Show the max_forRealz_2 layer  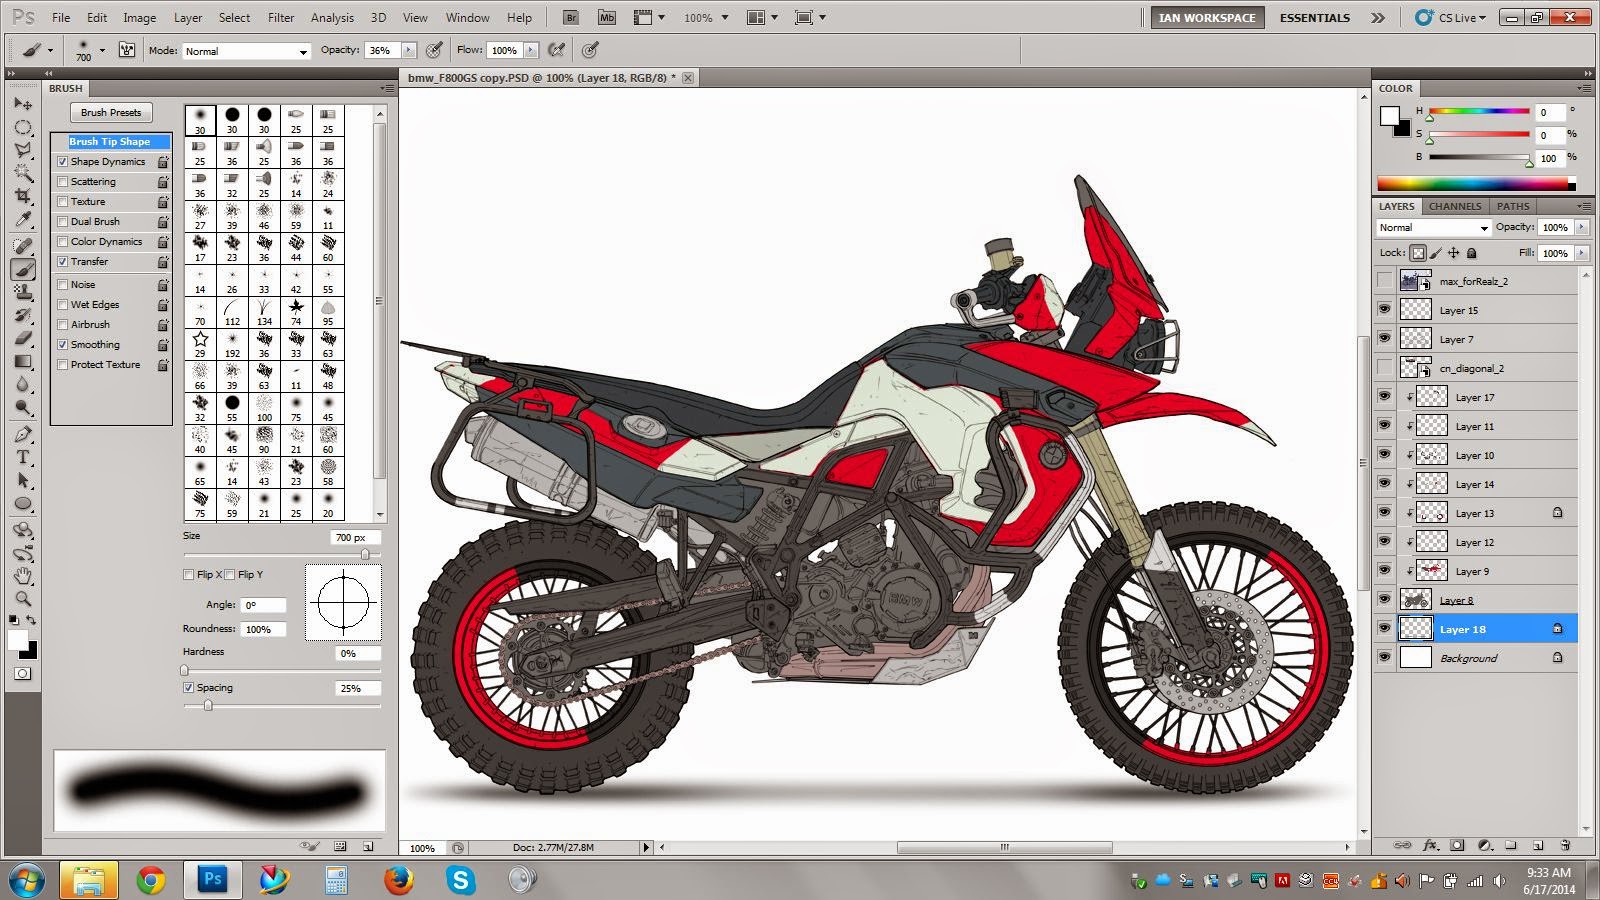coord(1384,281)
